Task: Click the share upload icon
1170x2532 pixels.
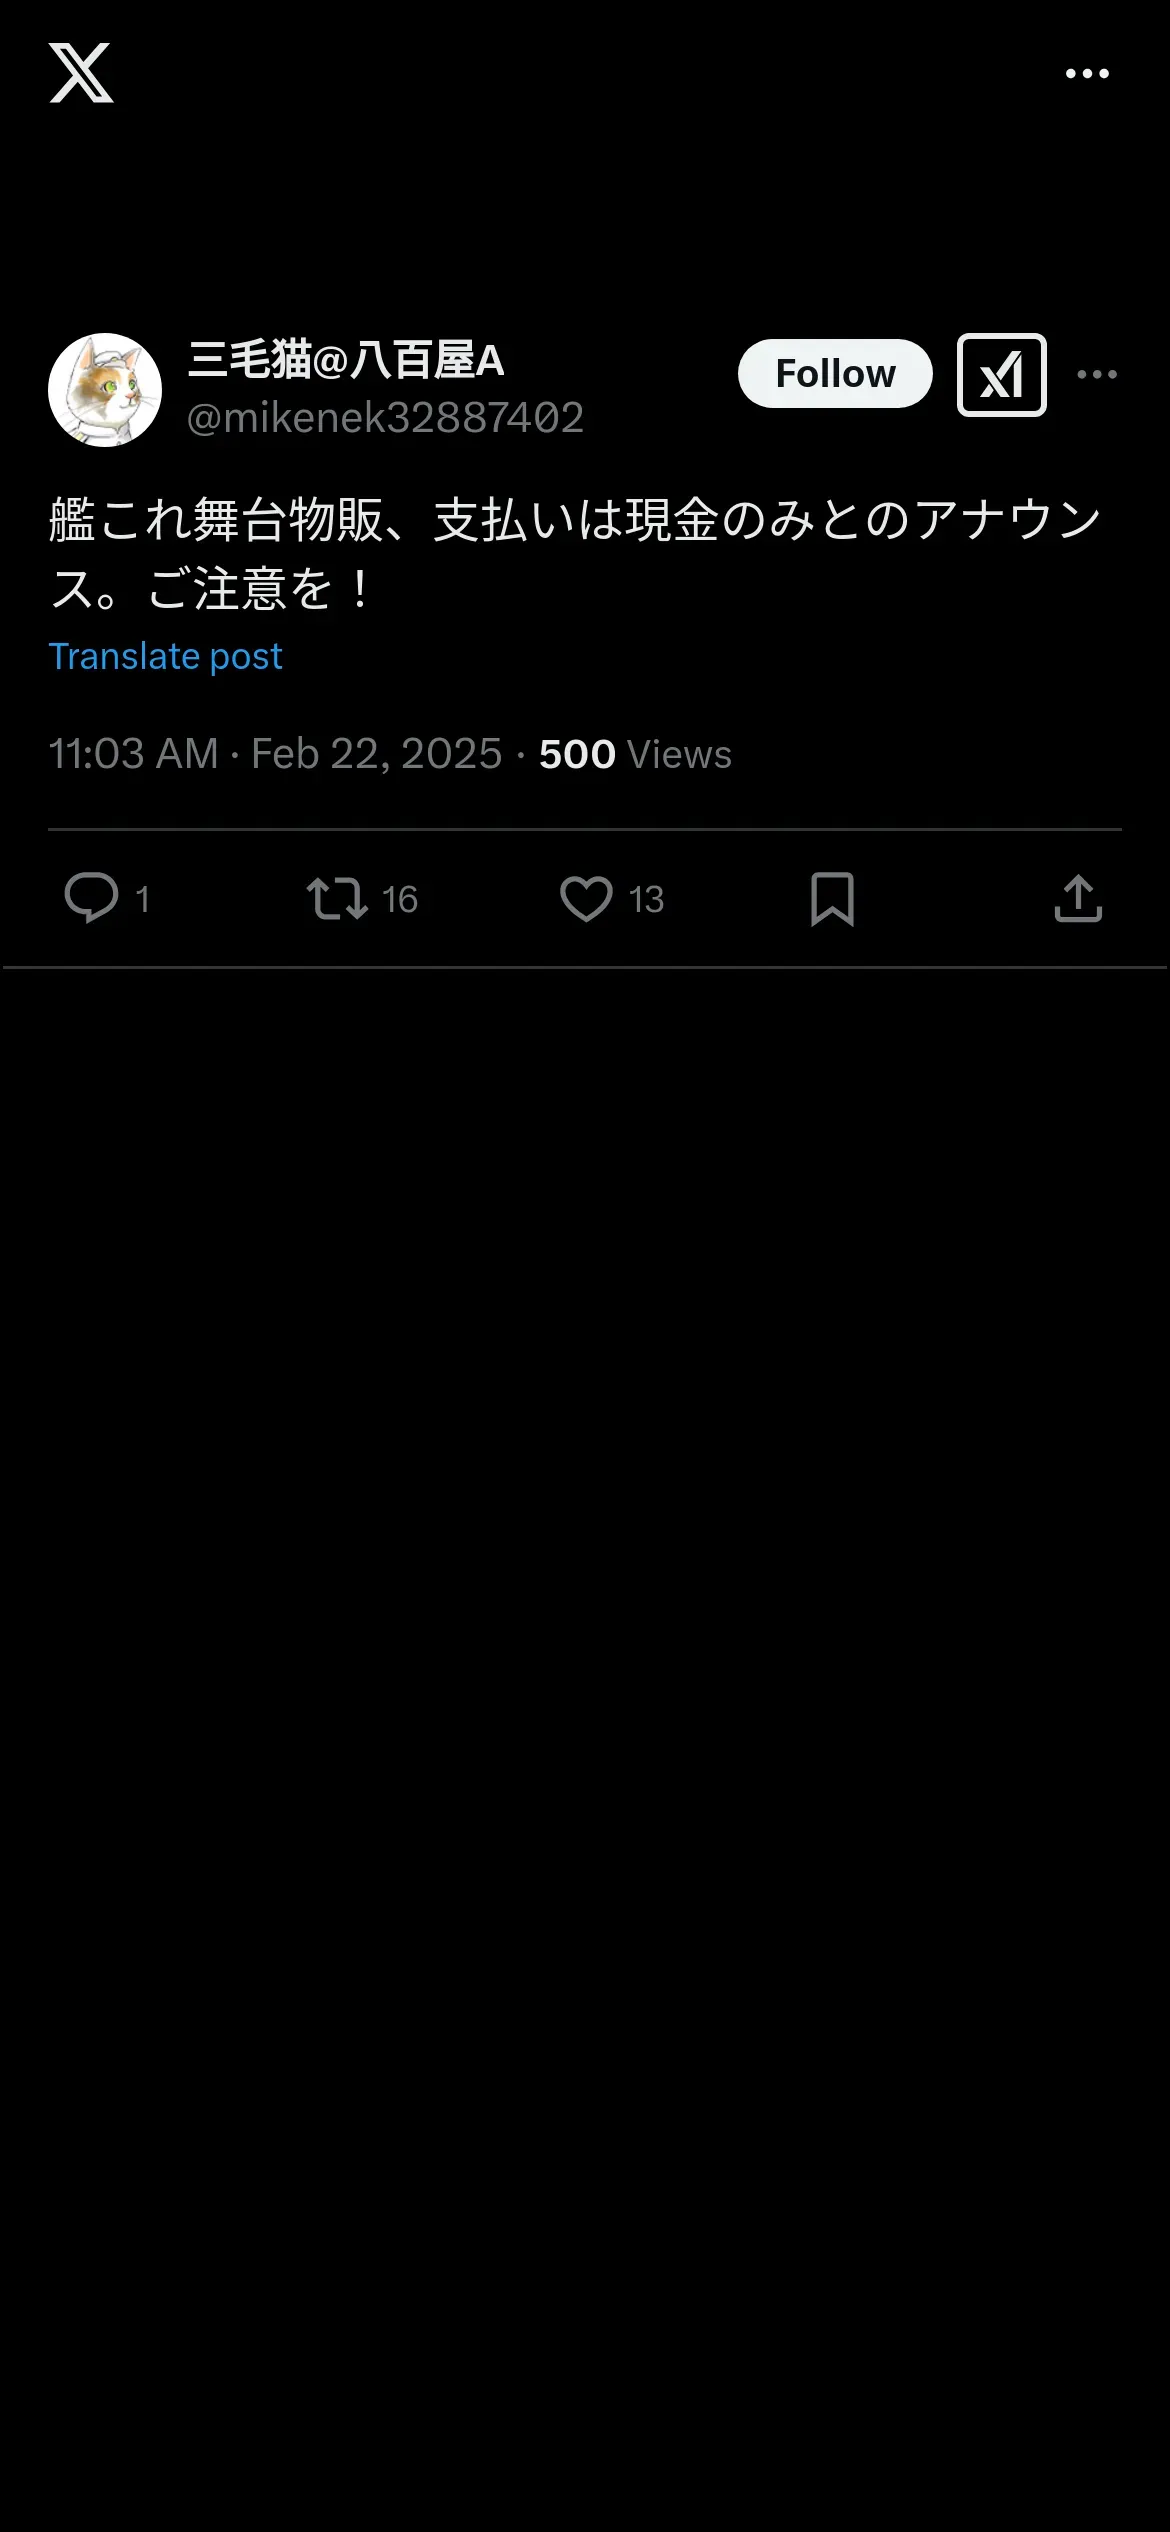Action: point(1078,898)
